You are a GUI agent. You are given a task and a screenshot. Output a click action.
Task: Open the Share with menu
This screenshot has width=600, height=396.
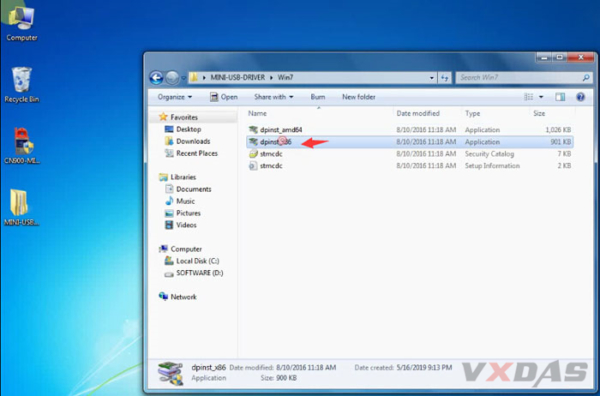pyautogui.click(x=274, y=97)
